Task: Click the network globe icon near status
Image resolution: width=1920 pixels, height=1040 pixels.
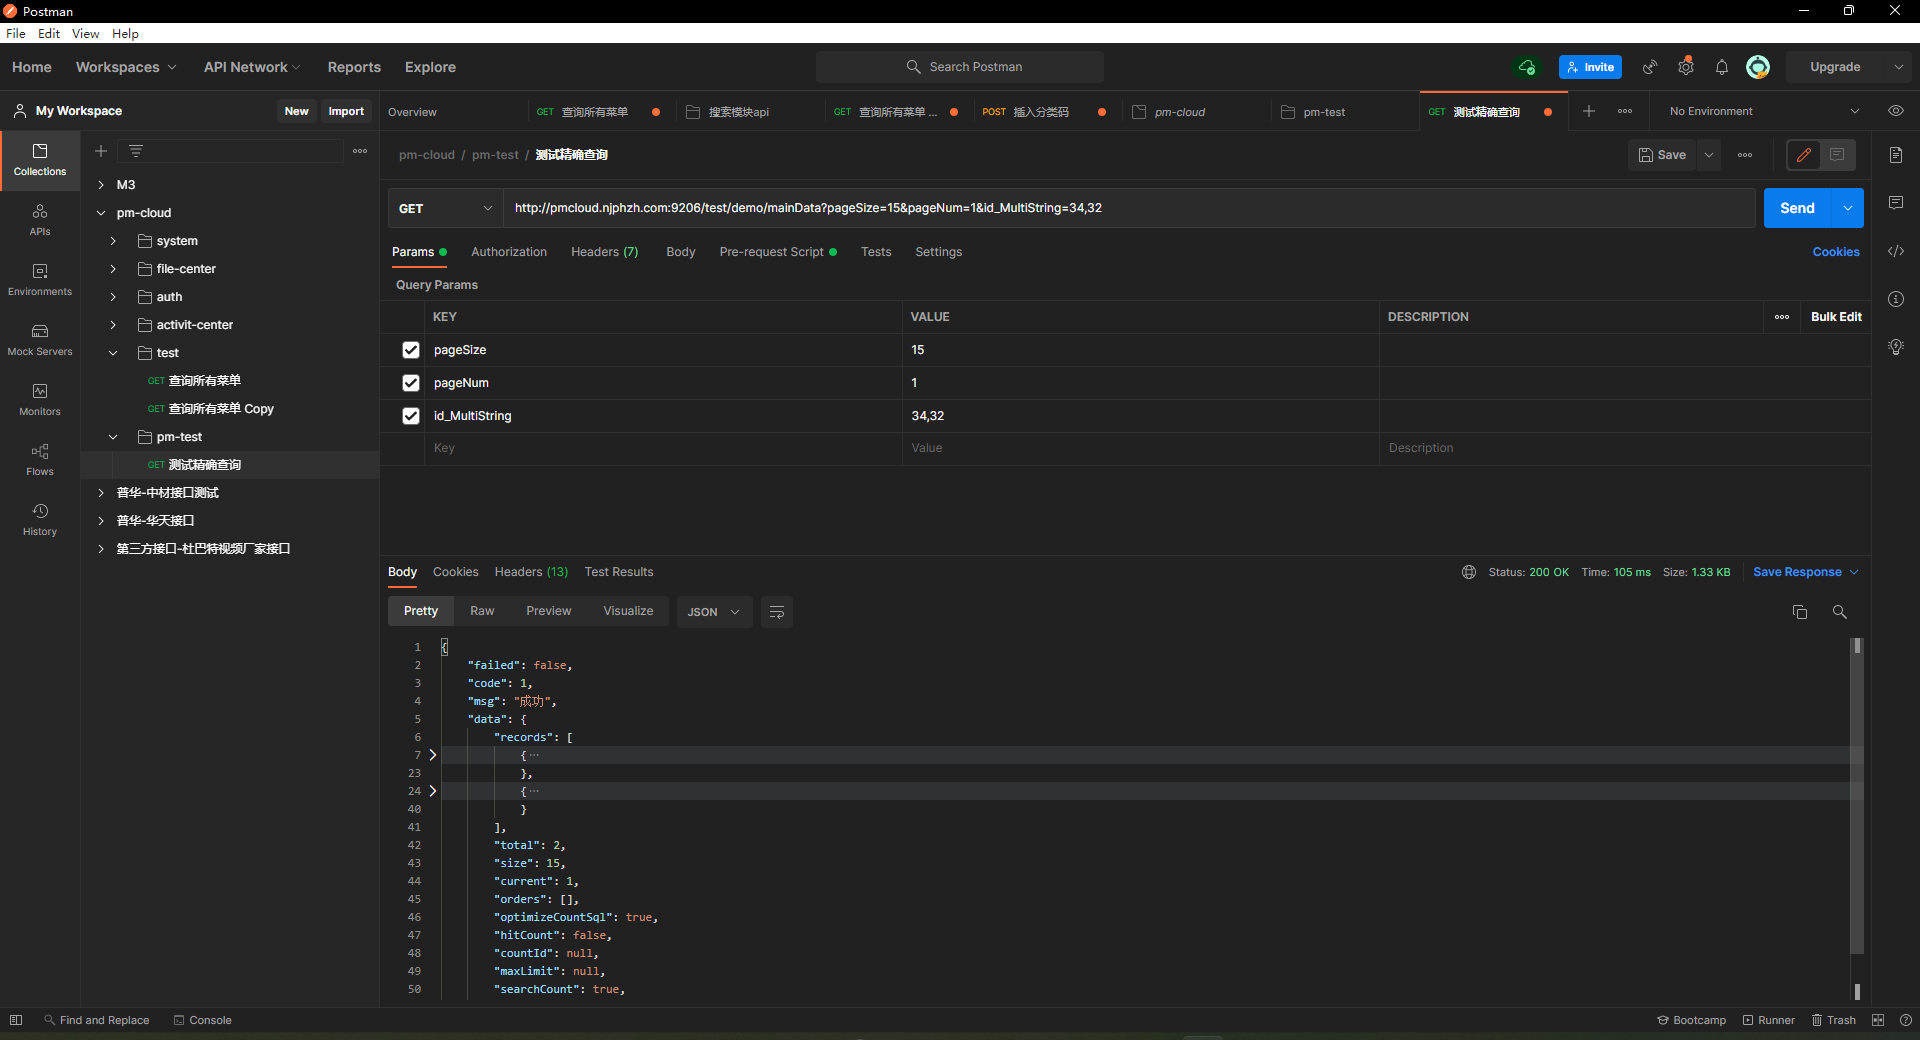Action: coord(1469,572)
